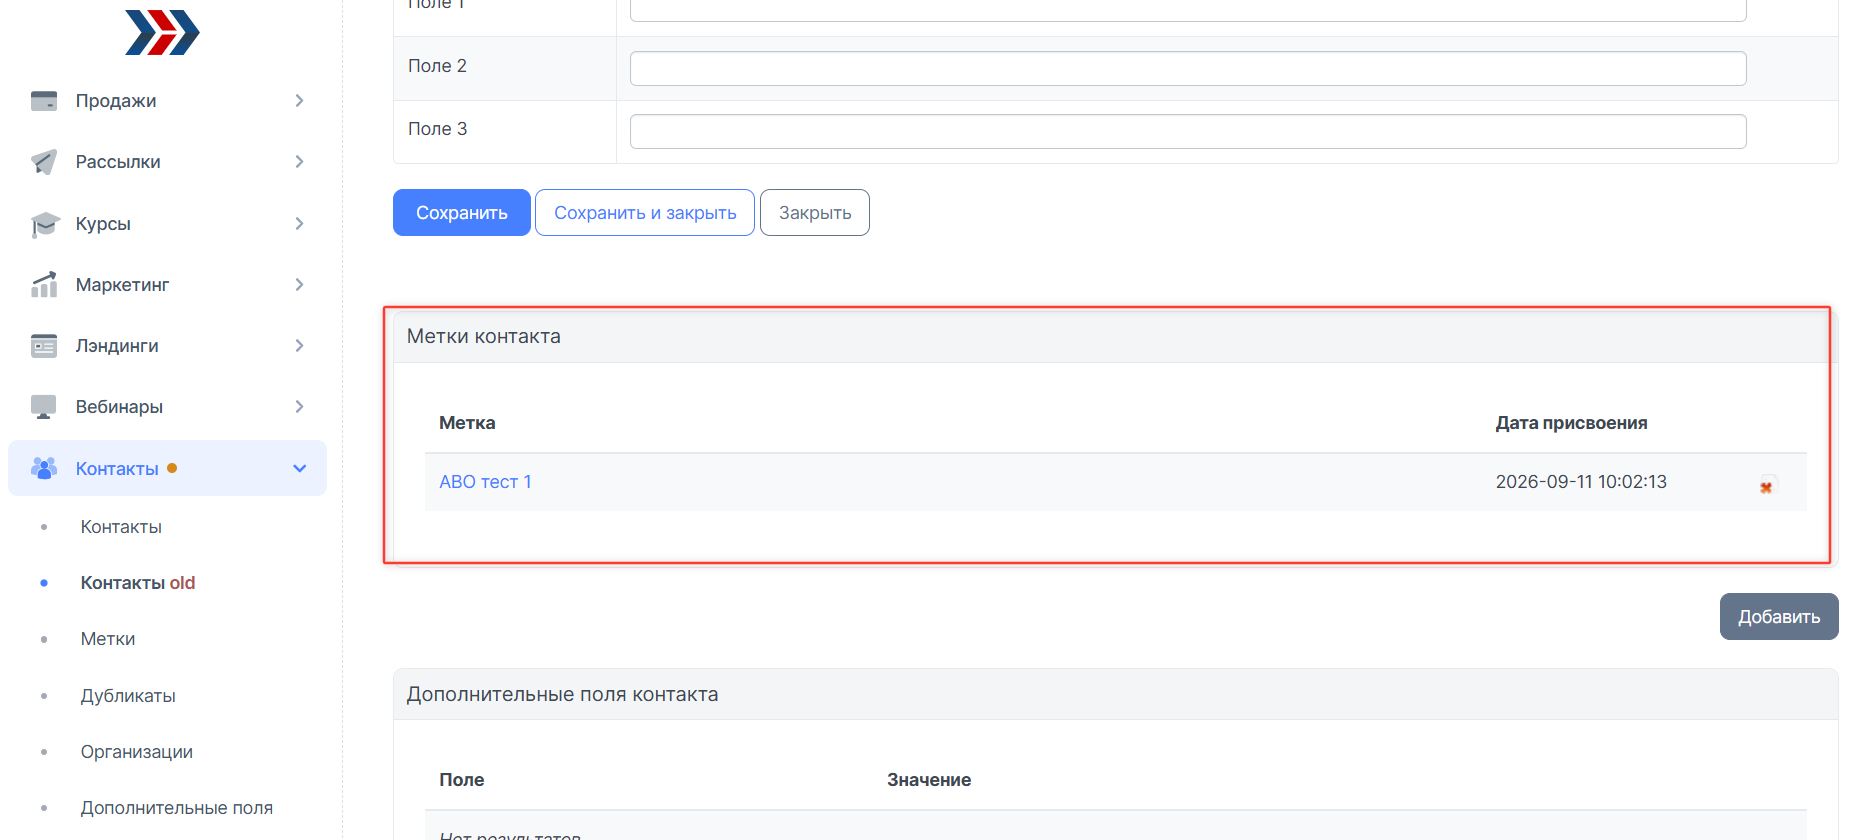1869x840 pixels.
Task: Expand the Маркетинг menu chevron
Action: click(299, 285)
